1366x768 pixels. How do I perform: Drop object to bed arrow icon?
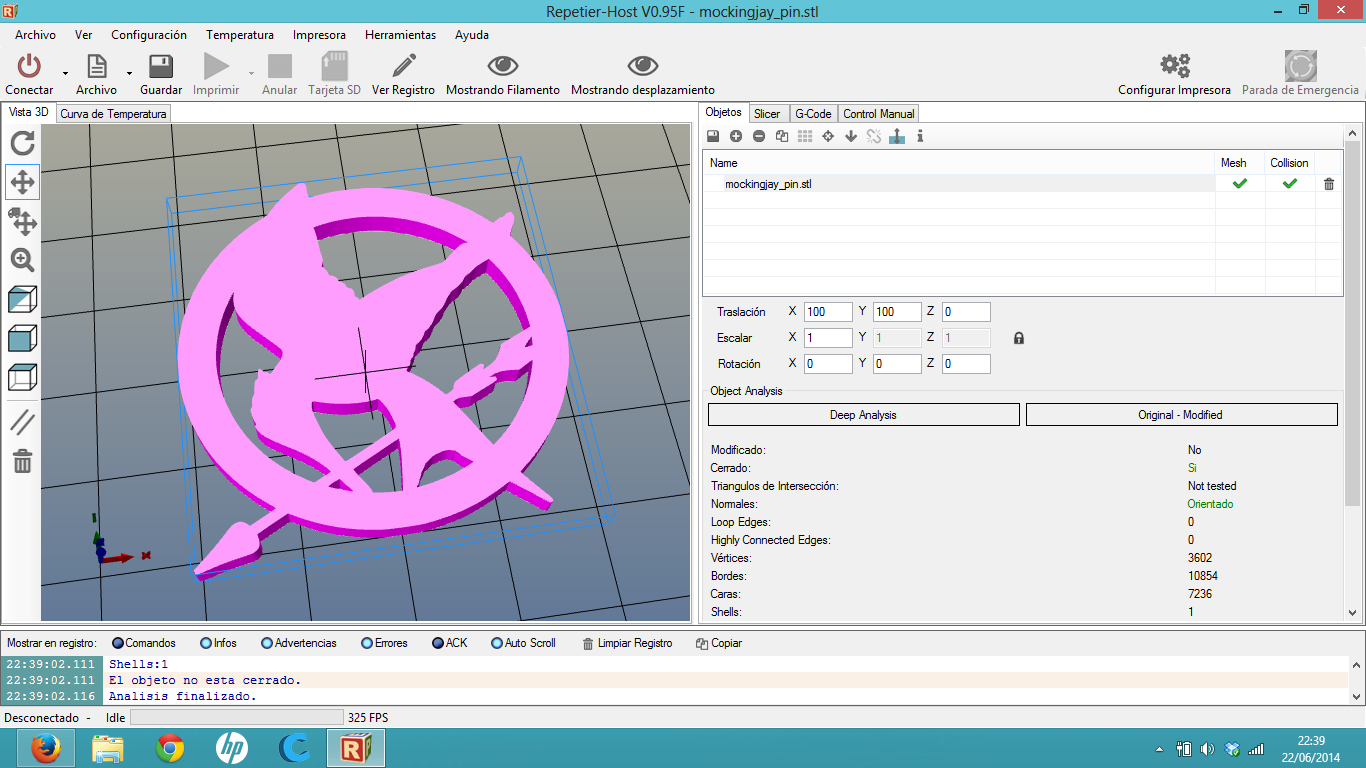pos(851,136)
